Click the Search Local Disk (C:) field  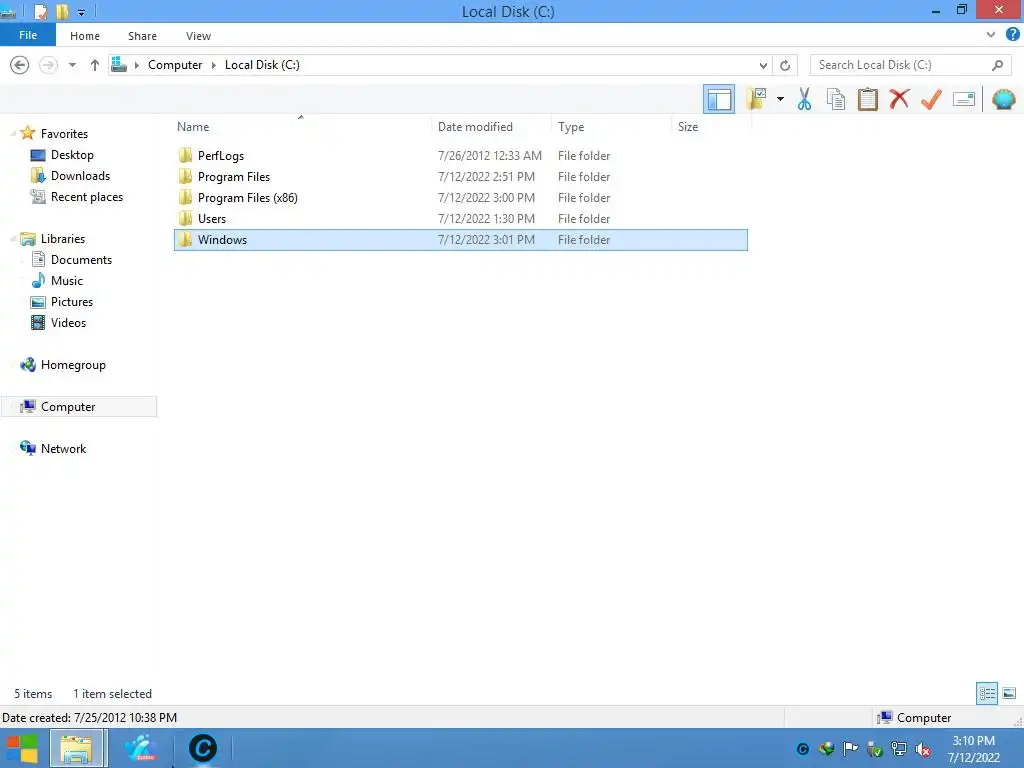click(x=901, y=65)
